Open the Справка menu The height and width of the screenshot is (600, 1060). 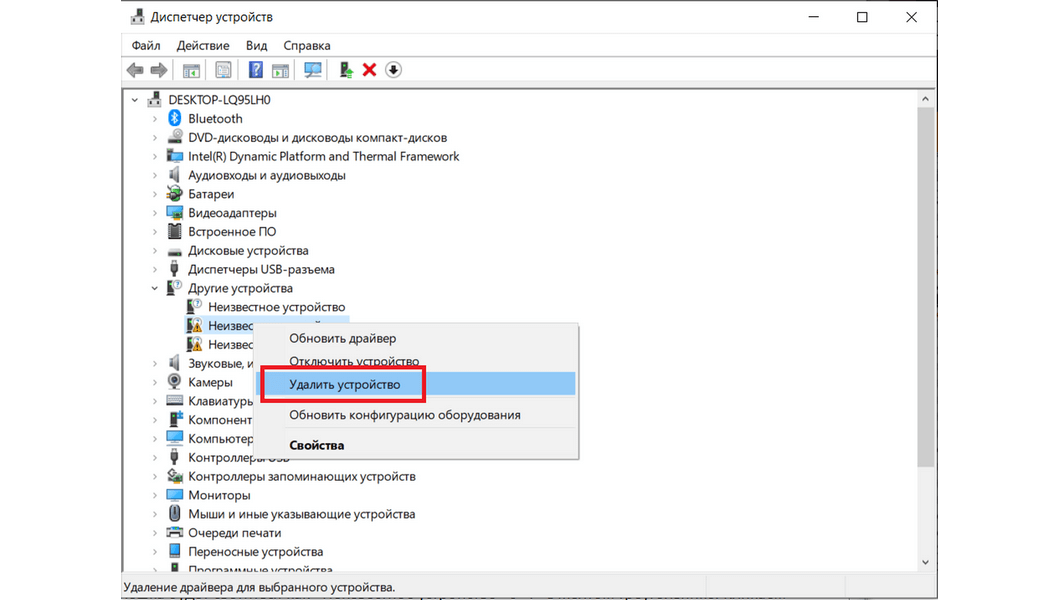tap(307, 45)
